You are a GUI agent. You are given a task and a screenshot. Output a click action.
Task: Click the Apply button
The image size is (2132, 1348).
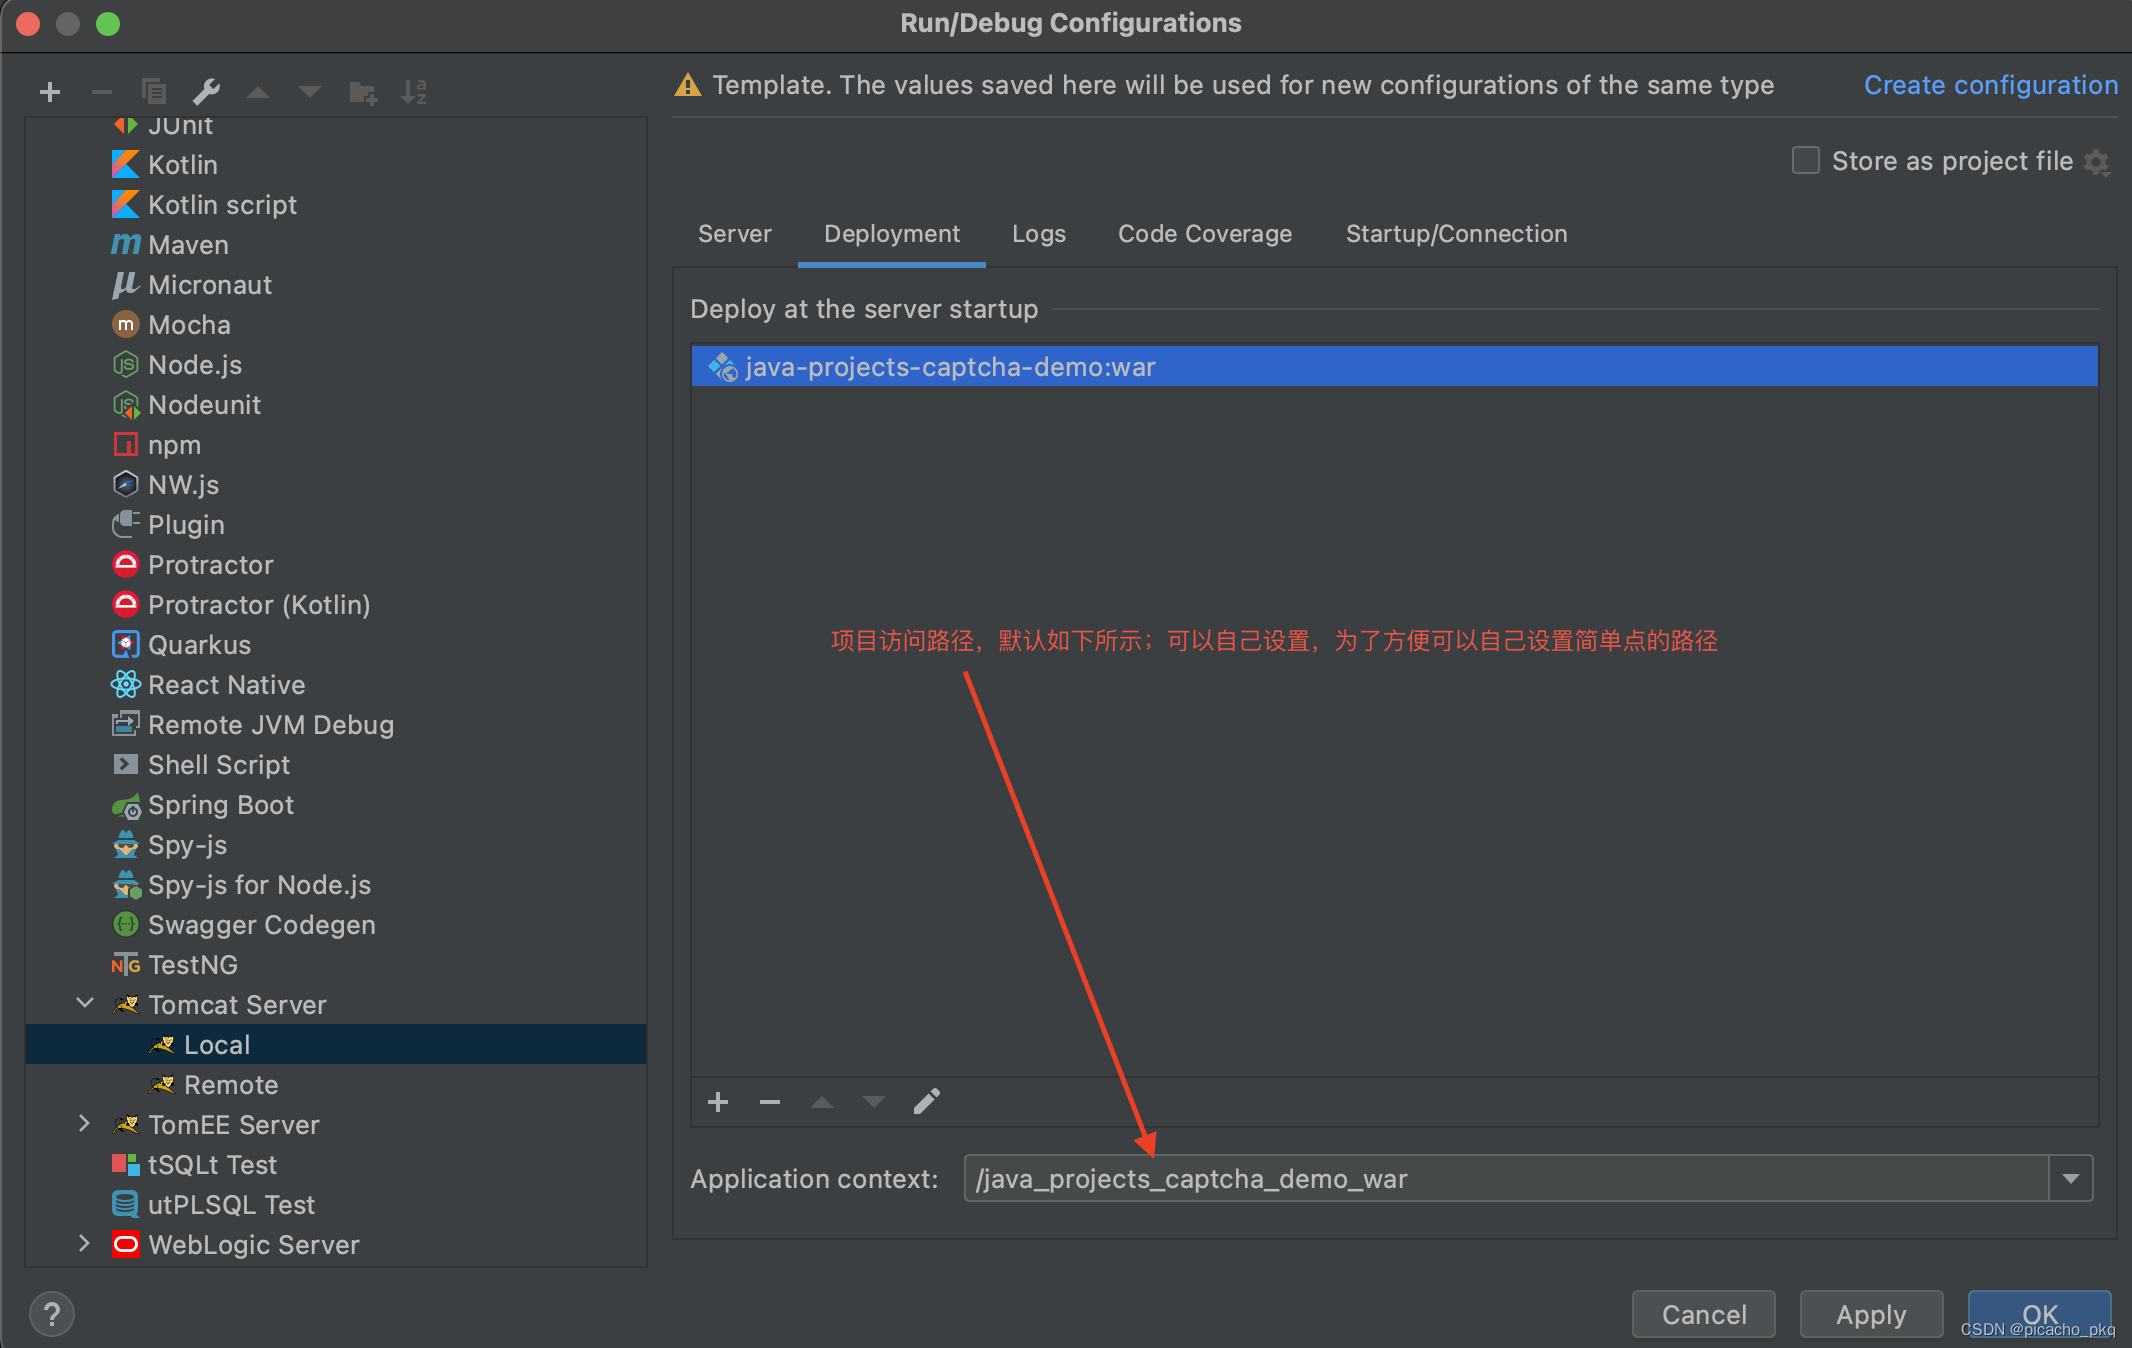click(1871, 1314)
